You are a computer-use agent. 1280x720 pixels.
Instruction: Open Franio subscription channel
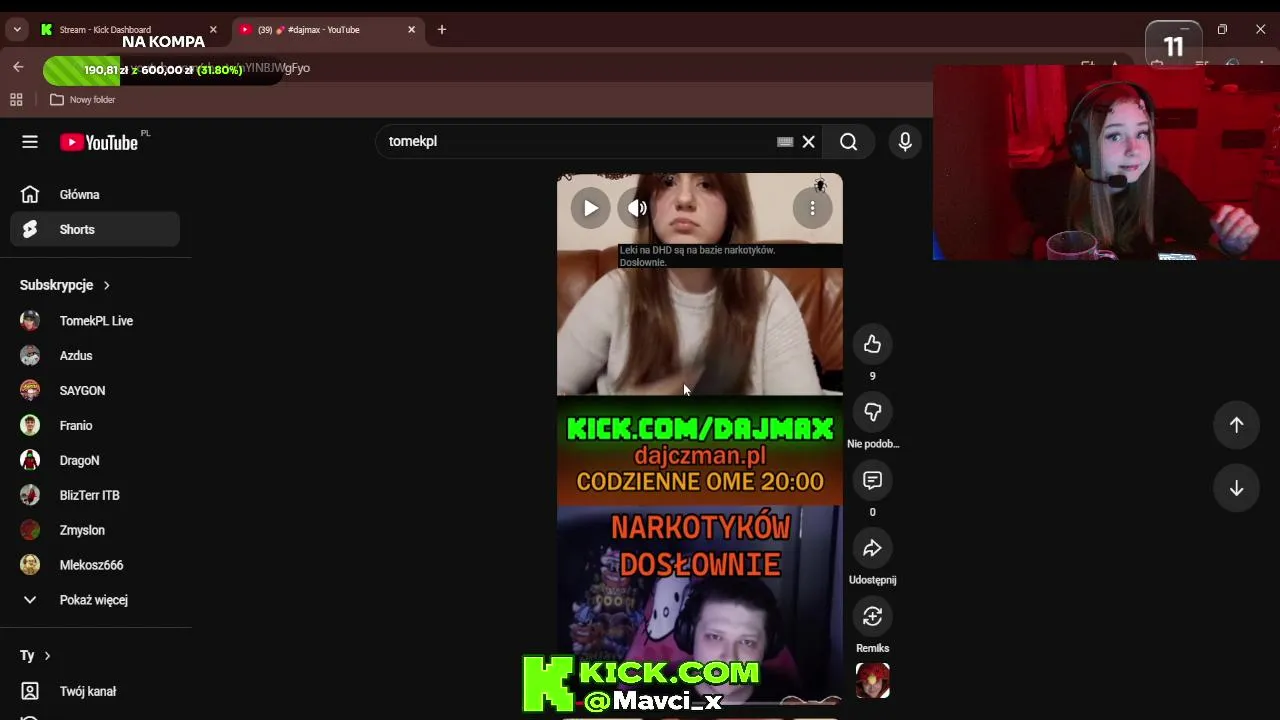(x=95, y=426)
